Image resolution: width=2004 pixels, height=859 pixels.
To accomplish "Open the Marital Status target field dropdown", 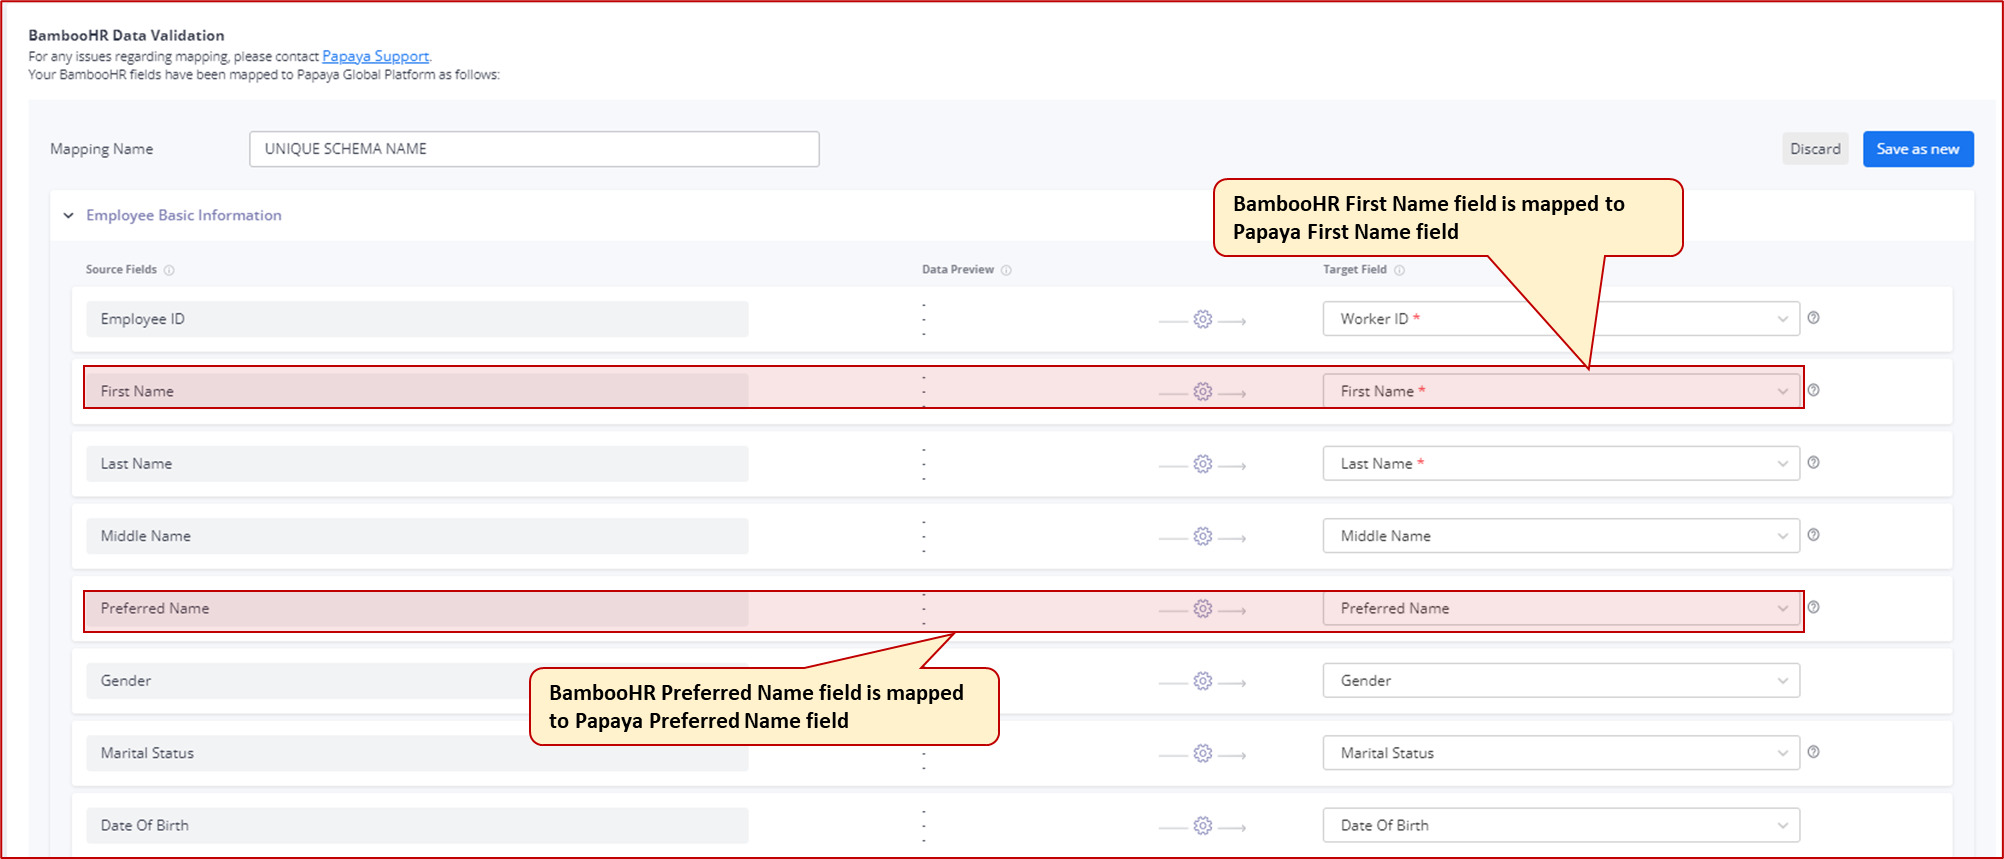I will 1561,753.
